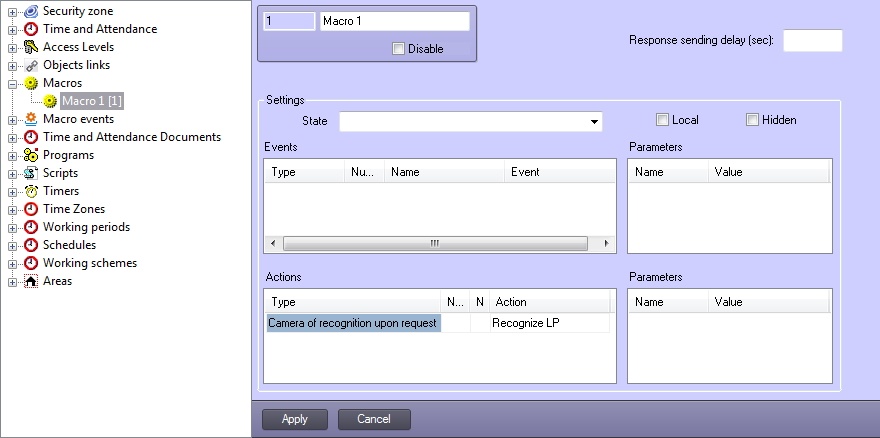Click the Events horizontal scrollbar thumb
880x438 pixels.
point(435,244)
